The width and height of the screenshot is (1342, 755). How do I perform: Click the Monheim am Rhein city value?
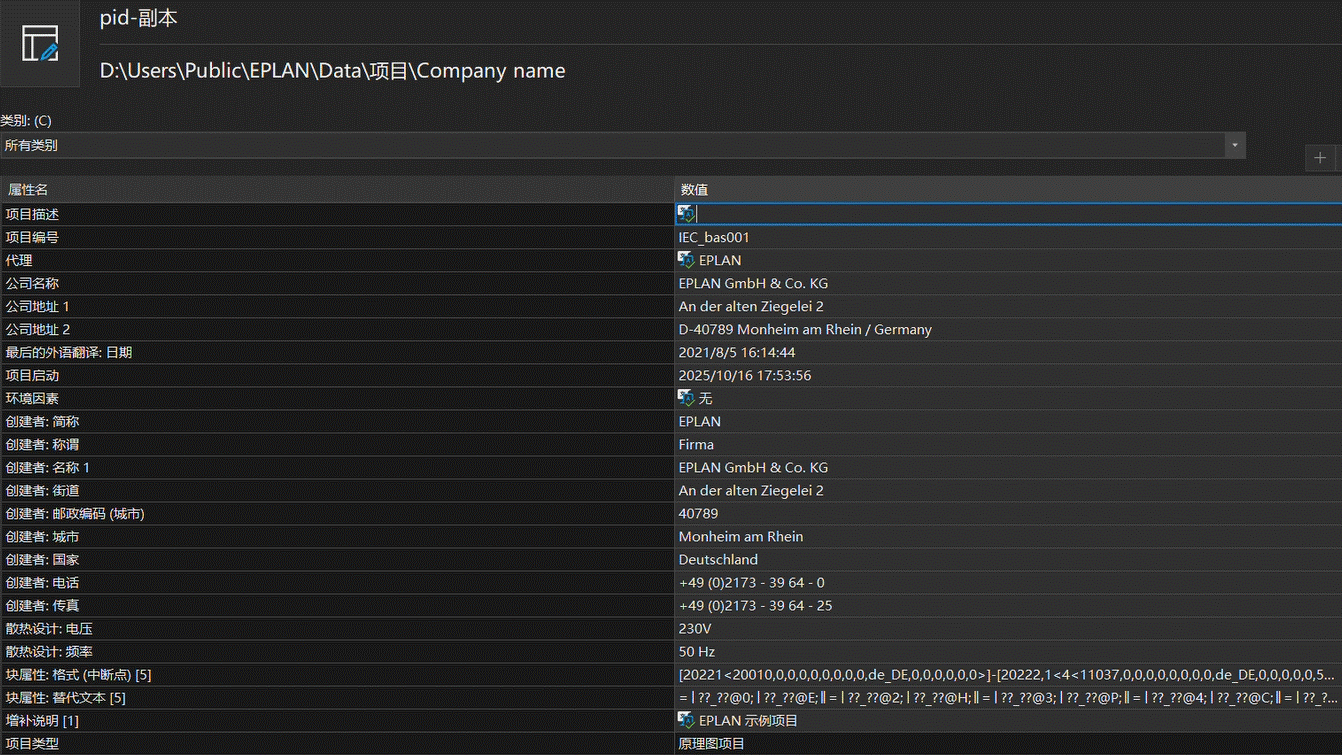741,536
